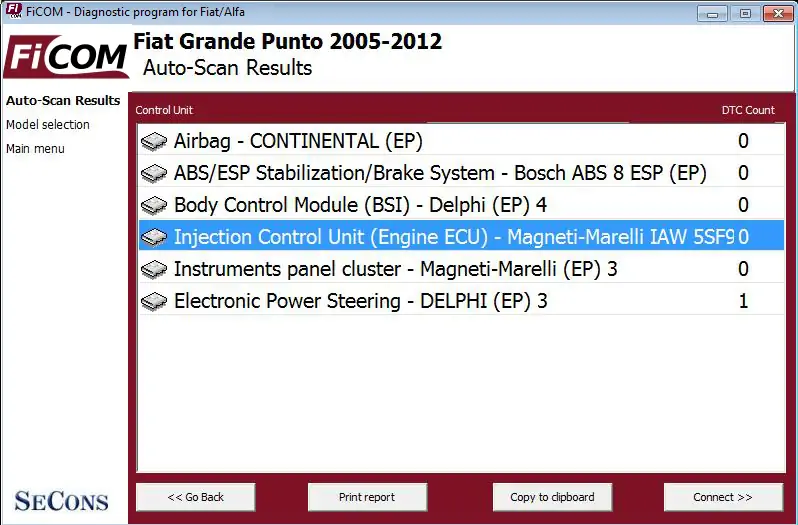Click the Electronic Power Steering chip icon
The height and width of the screenshot is (525, 798).
pos(154,302)
